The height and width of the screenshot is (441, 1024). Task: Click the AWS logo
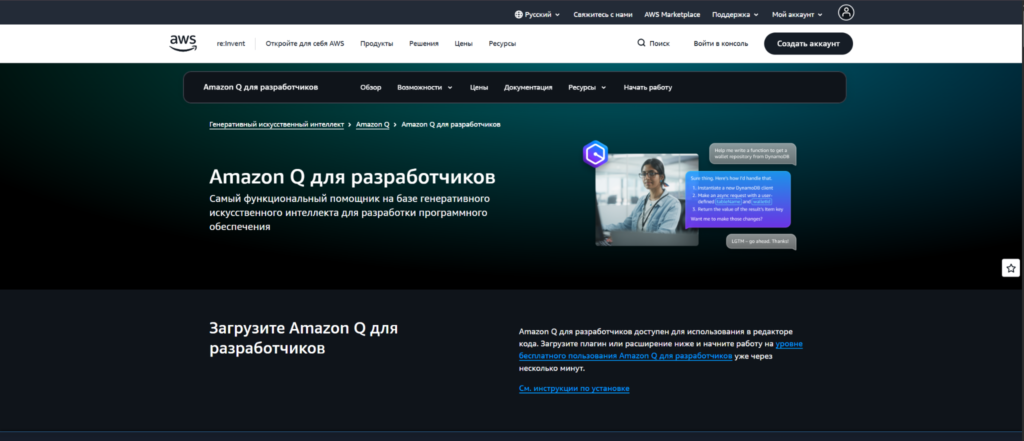tap(183, 43)
